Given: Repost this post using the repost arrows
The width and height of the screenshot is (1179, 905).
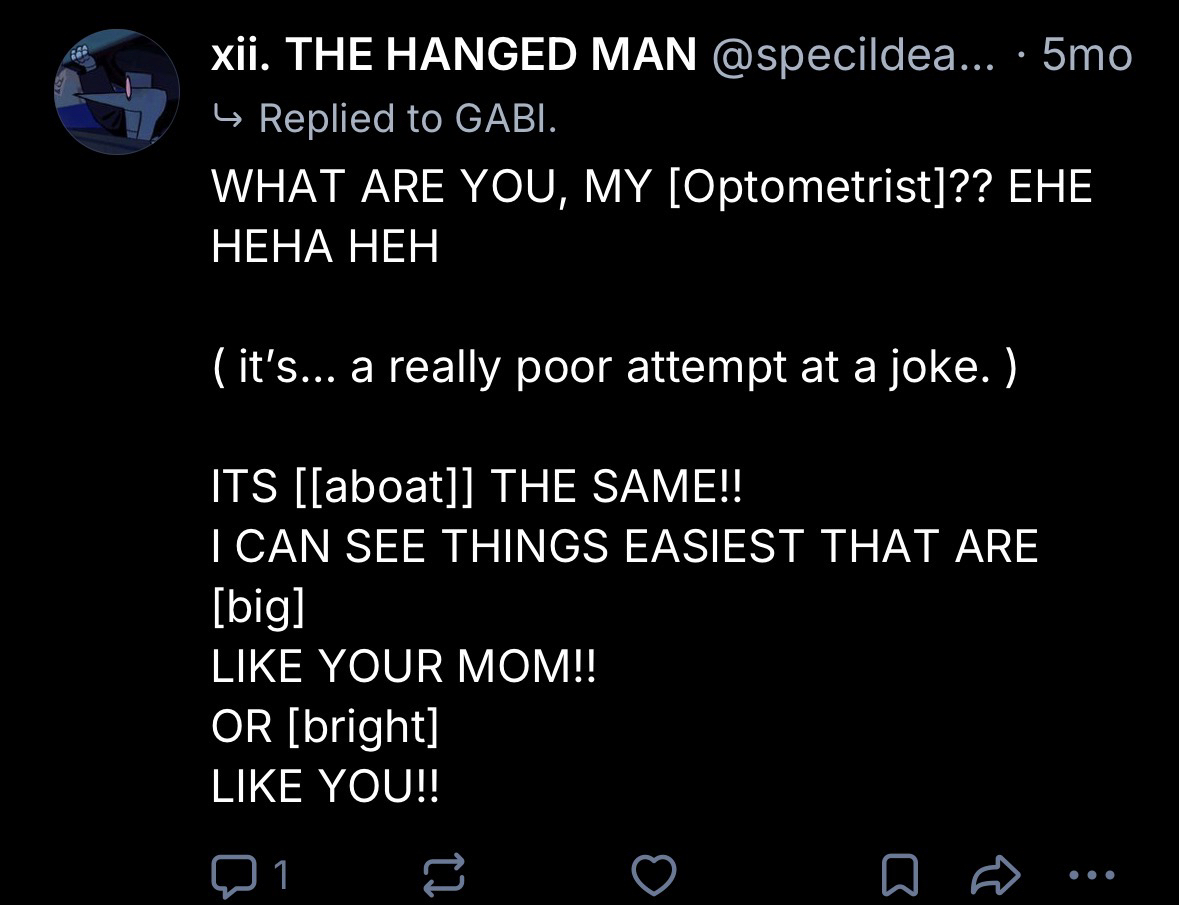Looking at the screenshot, I should coord(444,875).
